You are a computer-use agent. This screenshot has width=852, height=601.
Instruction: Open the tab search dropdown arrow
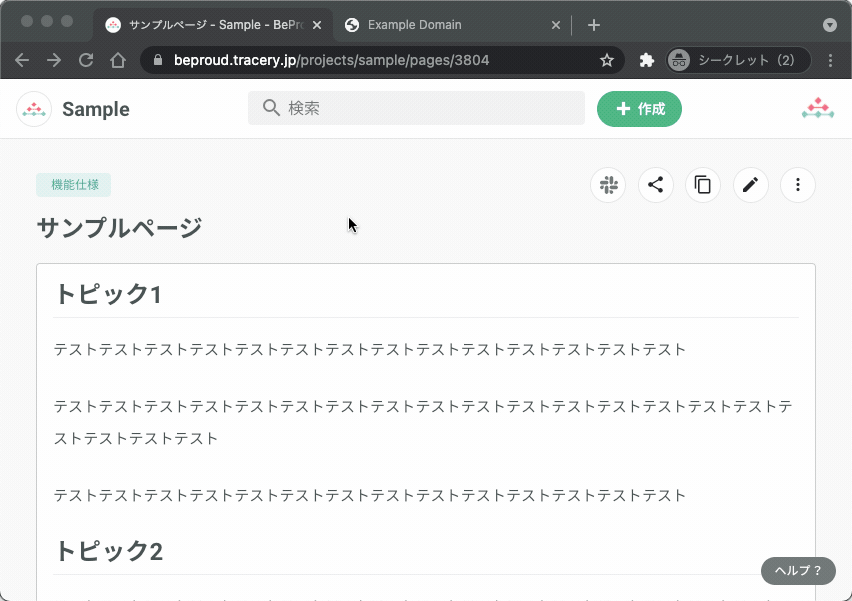[830, 24]
